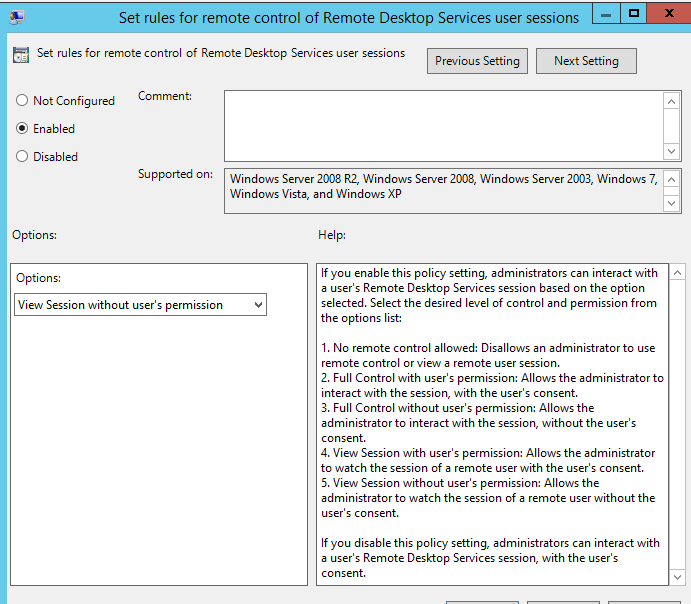This screenshot has height=604, width=691.
Task: Go to Previous Setting
Action: [477, 61]
